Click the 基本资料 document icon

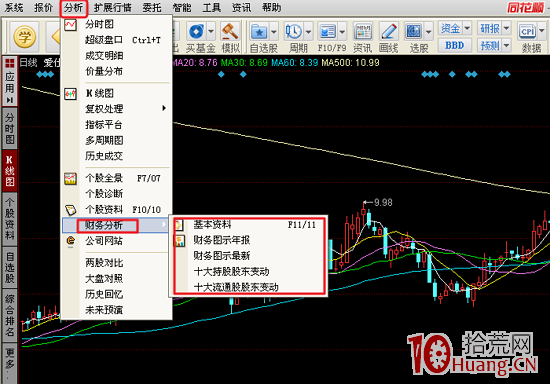pyautogui.click(x=179, y=225)
